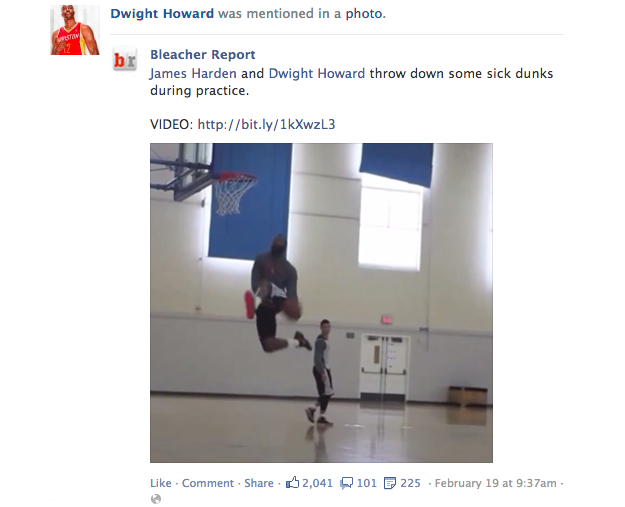This screenshot has width=625, height=507.
Task: Open Bleacher Report logo avatar
Action: tap(125, 60)
